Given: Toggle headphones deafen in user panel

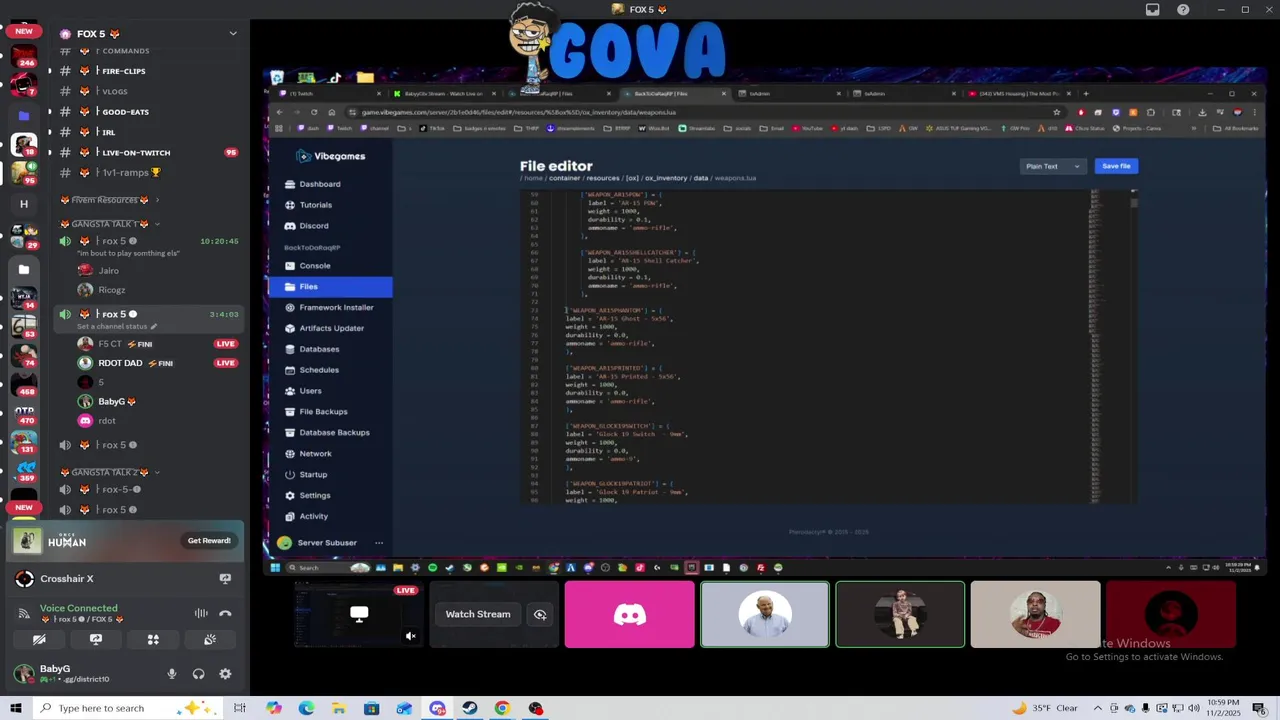Looking at the screenshot, I should [198, 674].
